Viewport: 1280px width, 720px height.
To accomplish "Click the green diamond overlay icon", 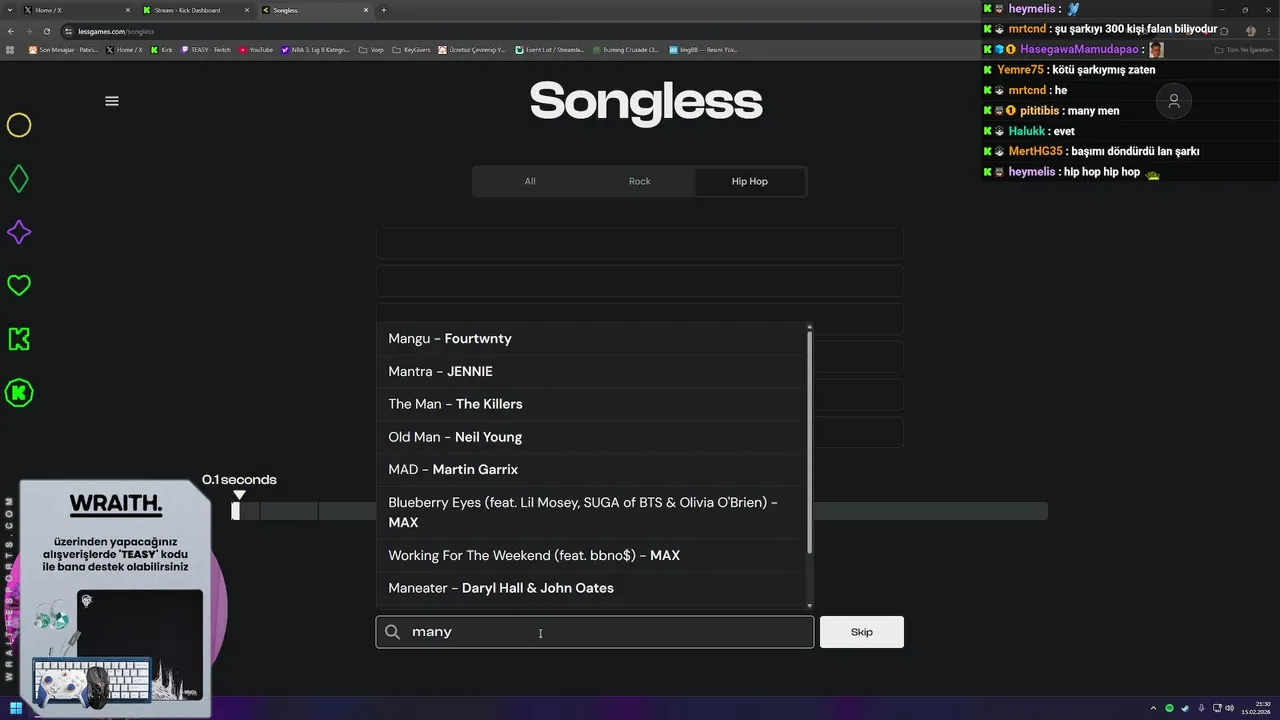I will coord(18,179).
